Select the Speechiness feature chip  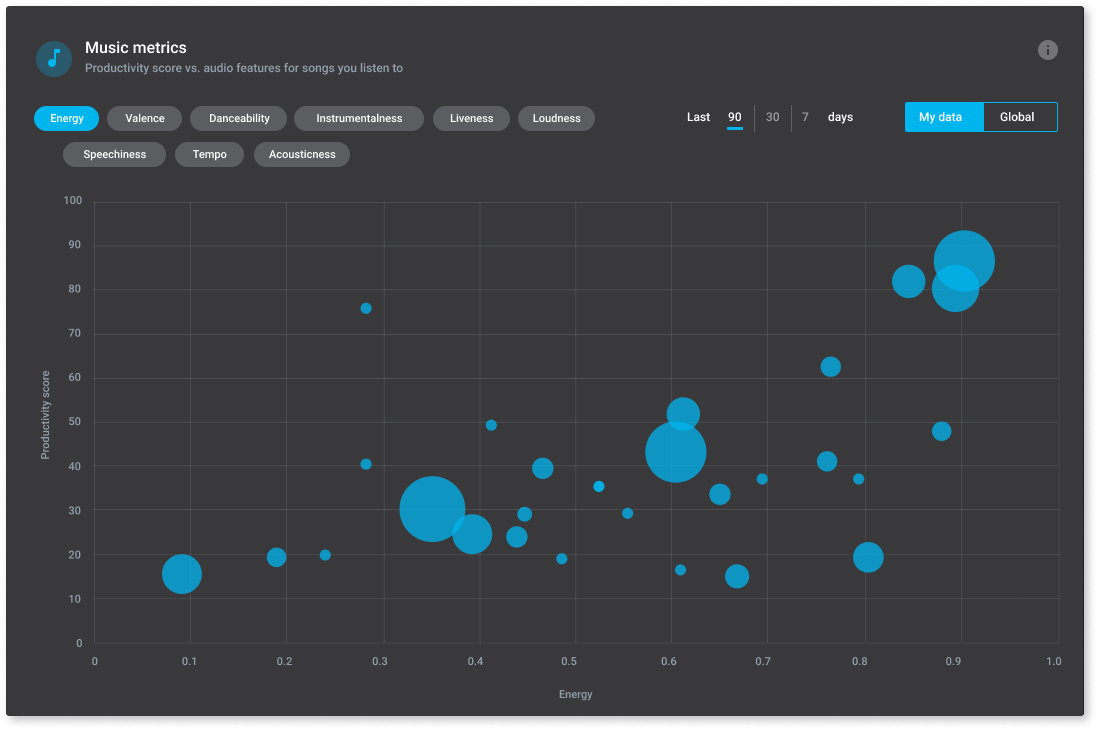click(114, 154)
